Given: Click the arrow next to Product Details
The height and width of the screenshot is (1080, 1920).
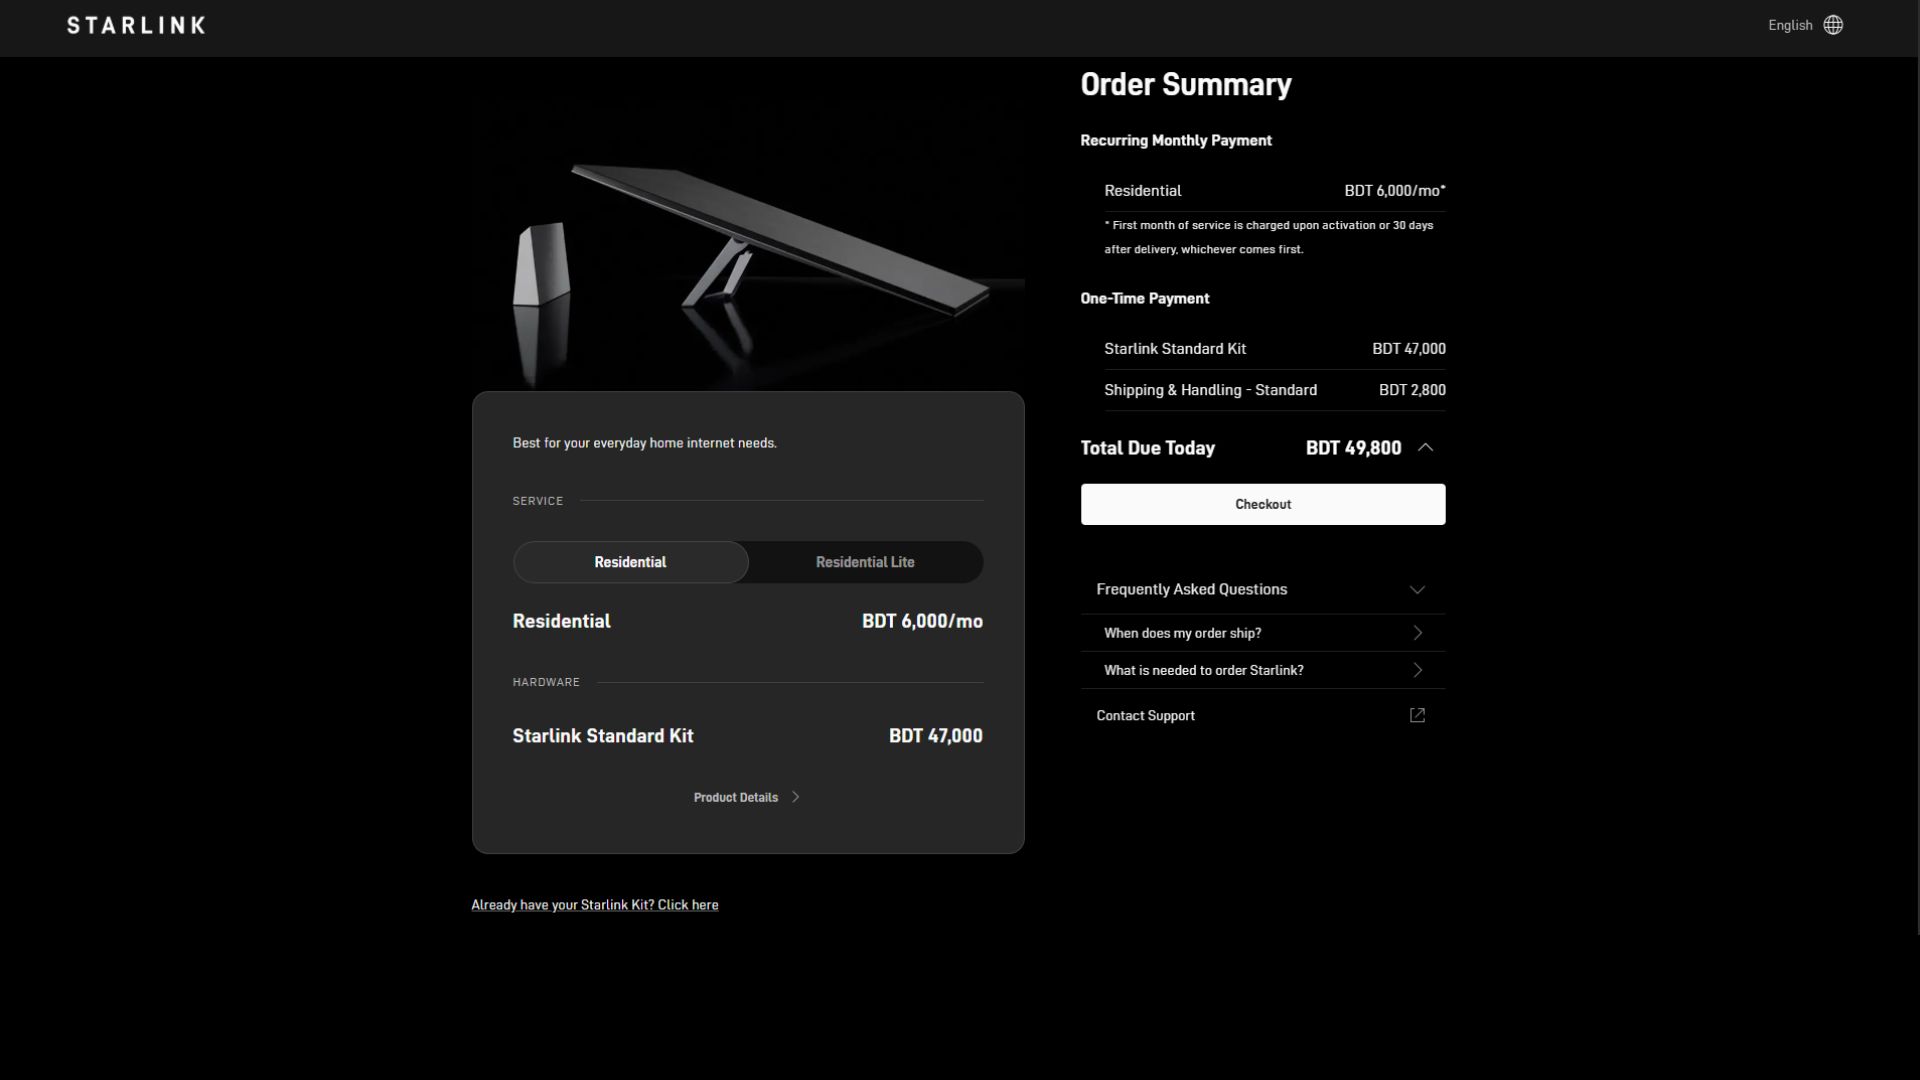Looking at the screenshot, I should click(x=796, y=797).
